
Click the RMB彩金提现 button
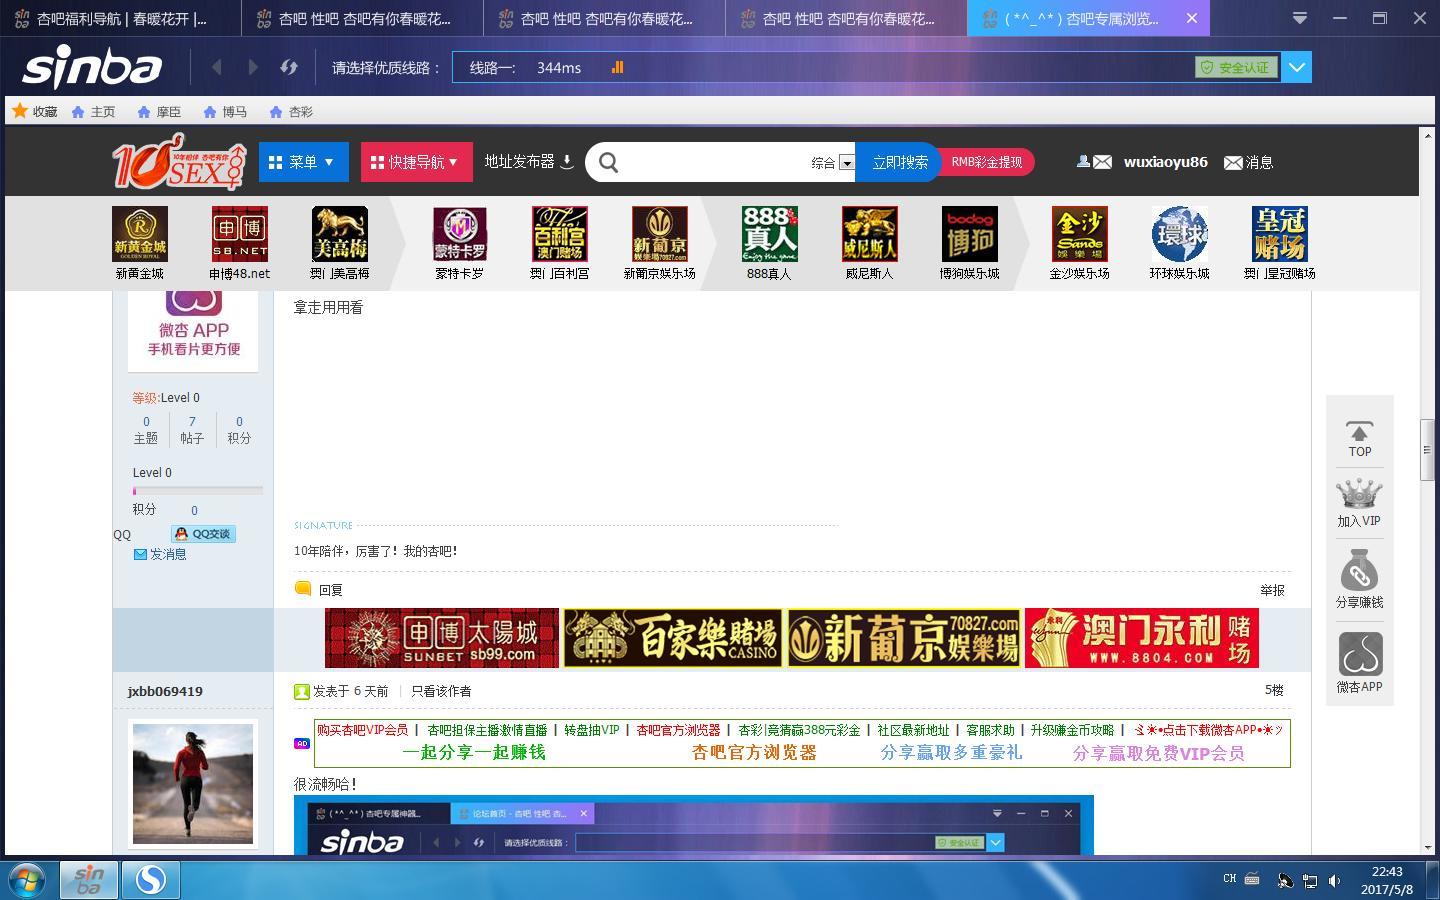coord(986,162)
